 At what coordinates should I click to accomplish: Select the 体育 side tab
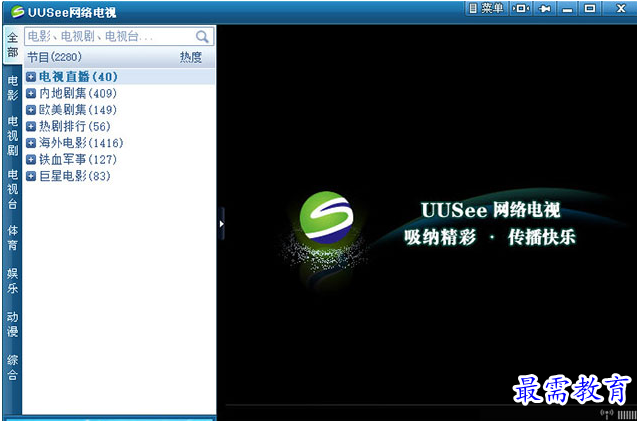(x=13, y=238)
